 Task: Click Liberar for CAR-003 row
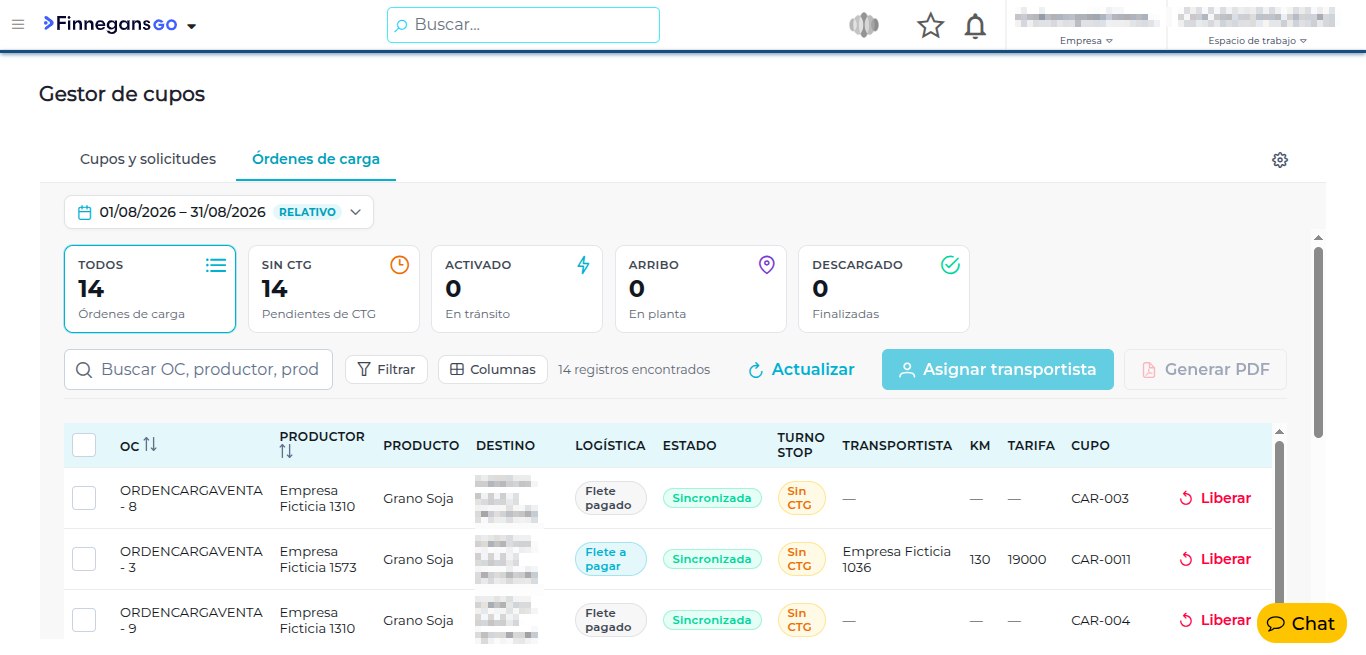click(x=1215, y=498)
